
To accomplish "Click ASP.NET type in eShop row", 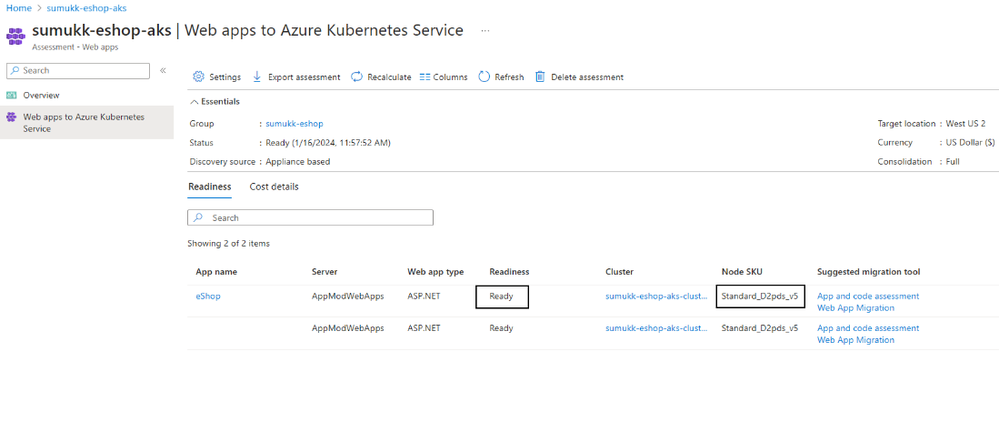I will [424, 296].
